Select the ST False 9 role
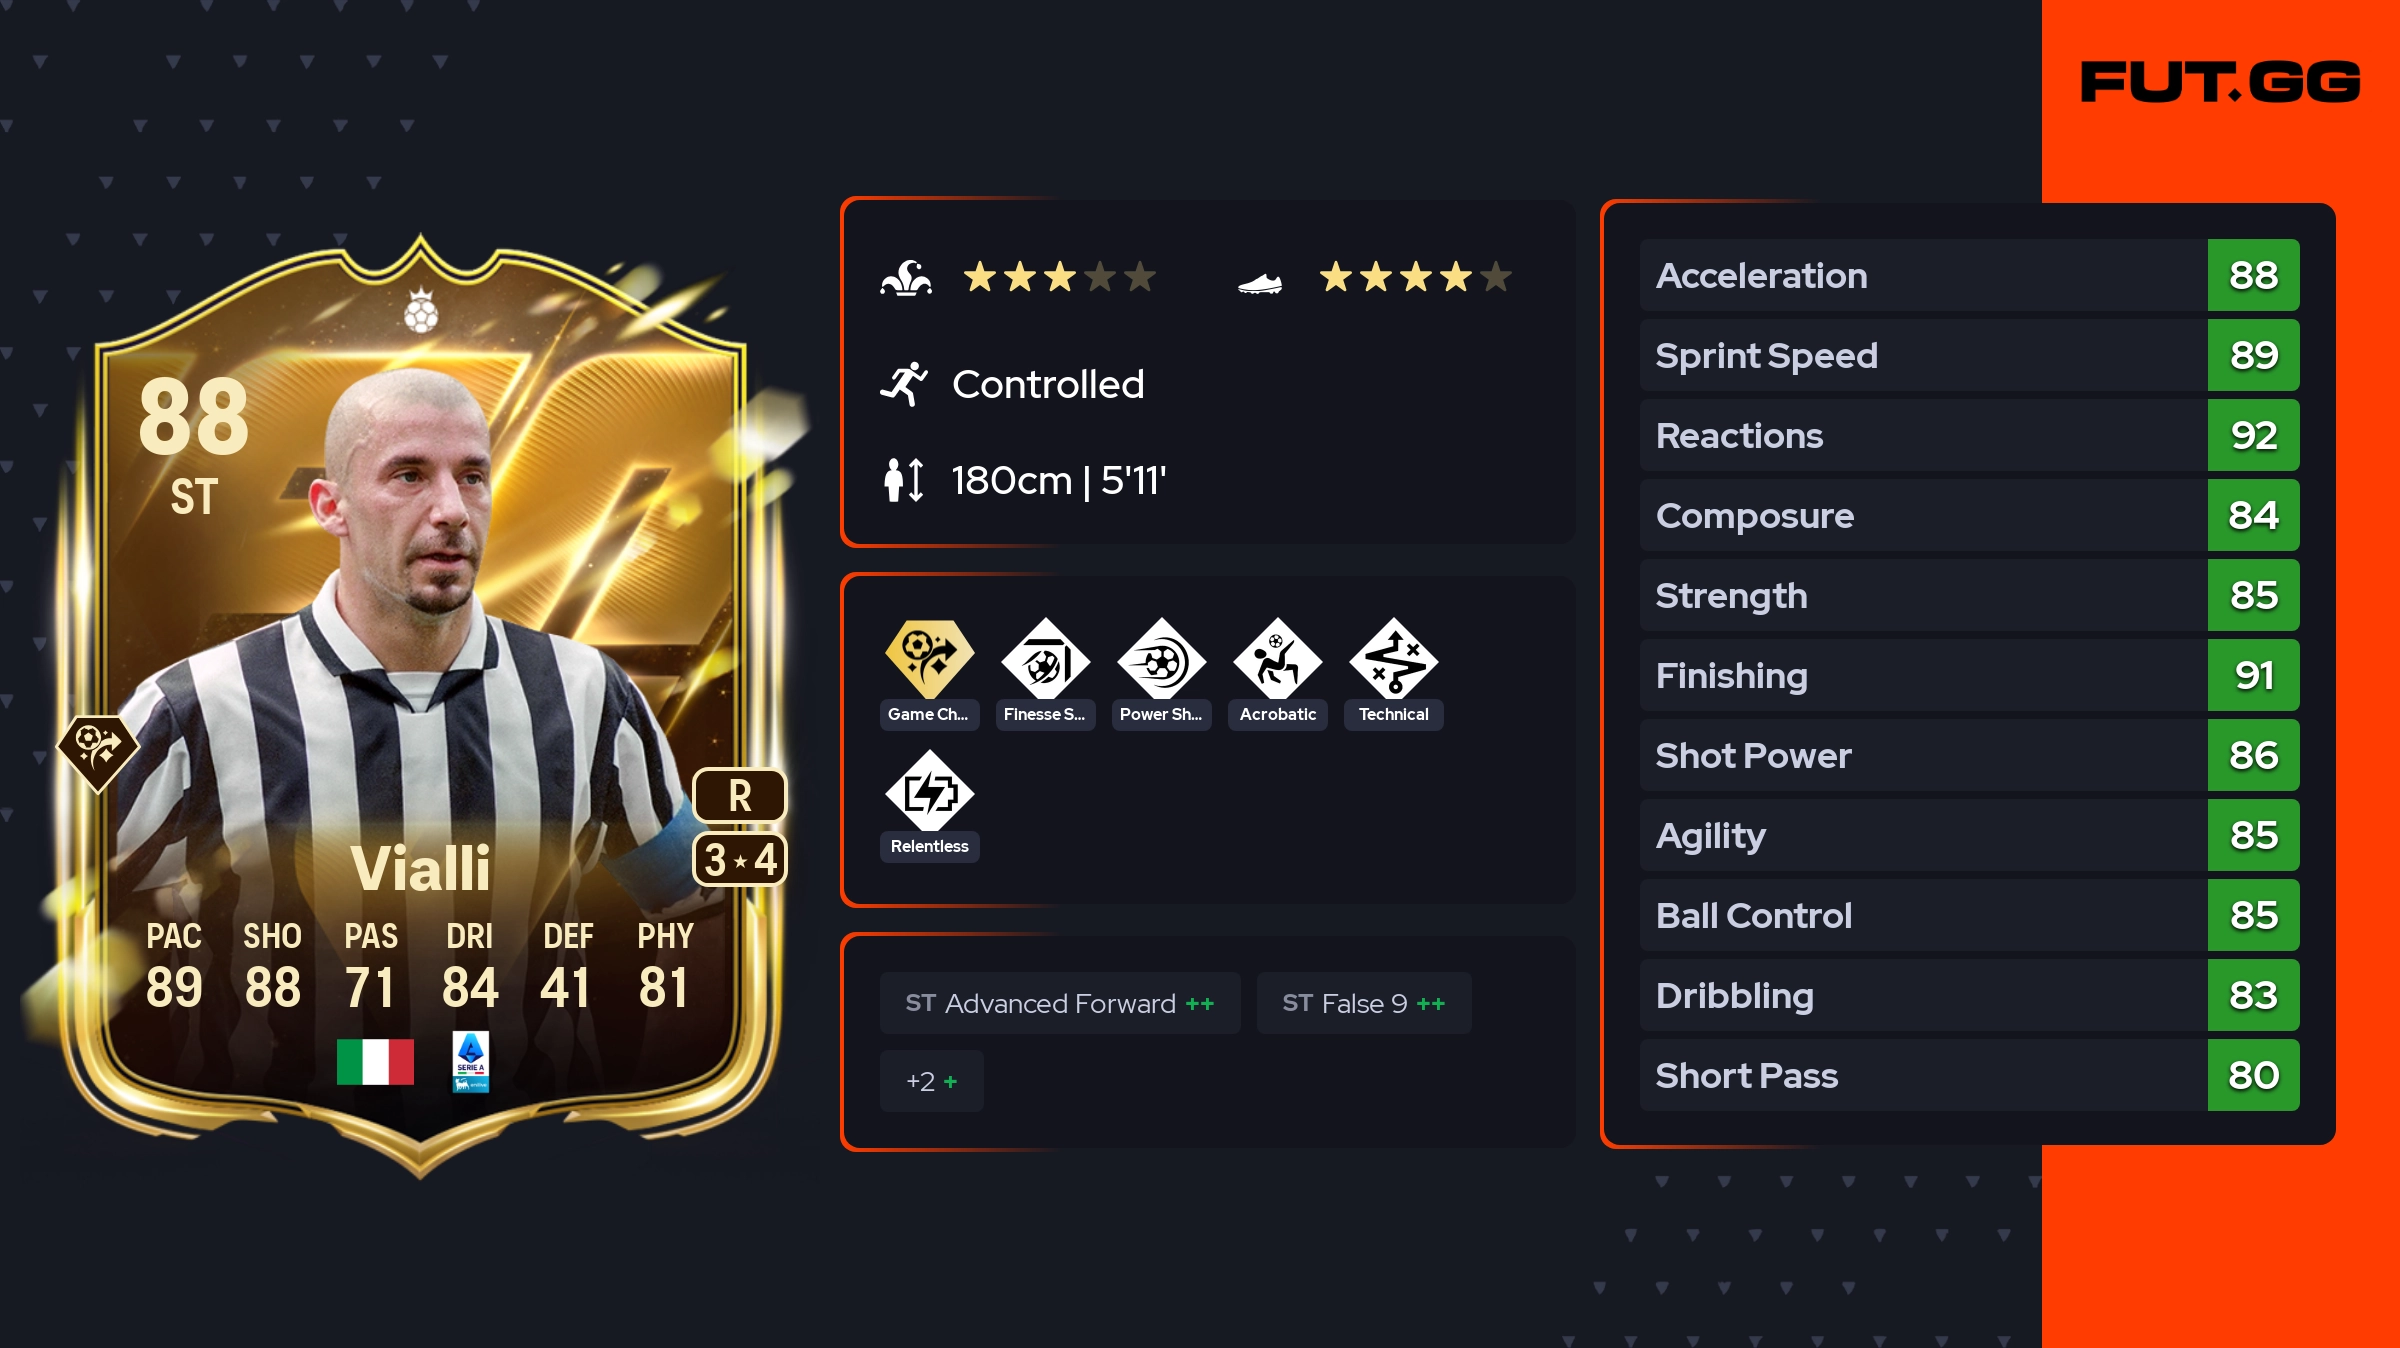The width and height of the screenshot is (2400, 1348). (x=1364, y=1003)
